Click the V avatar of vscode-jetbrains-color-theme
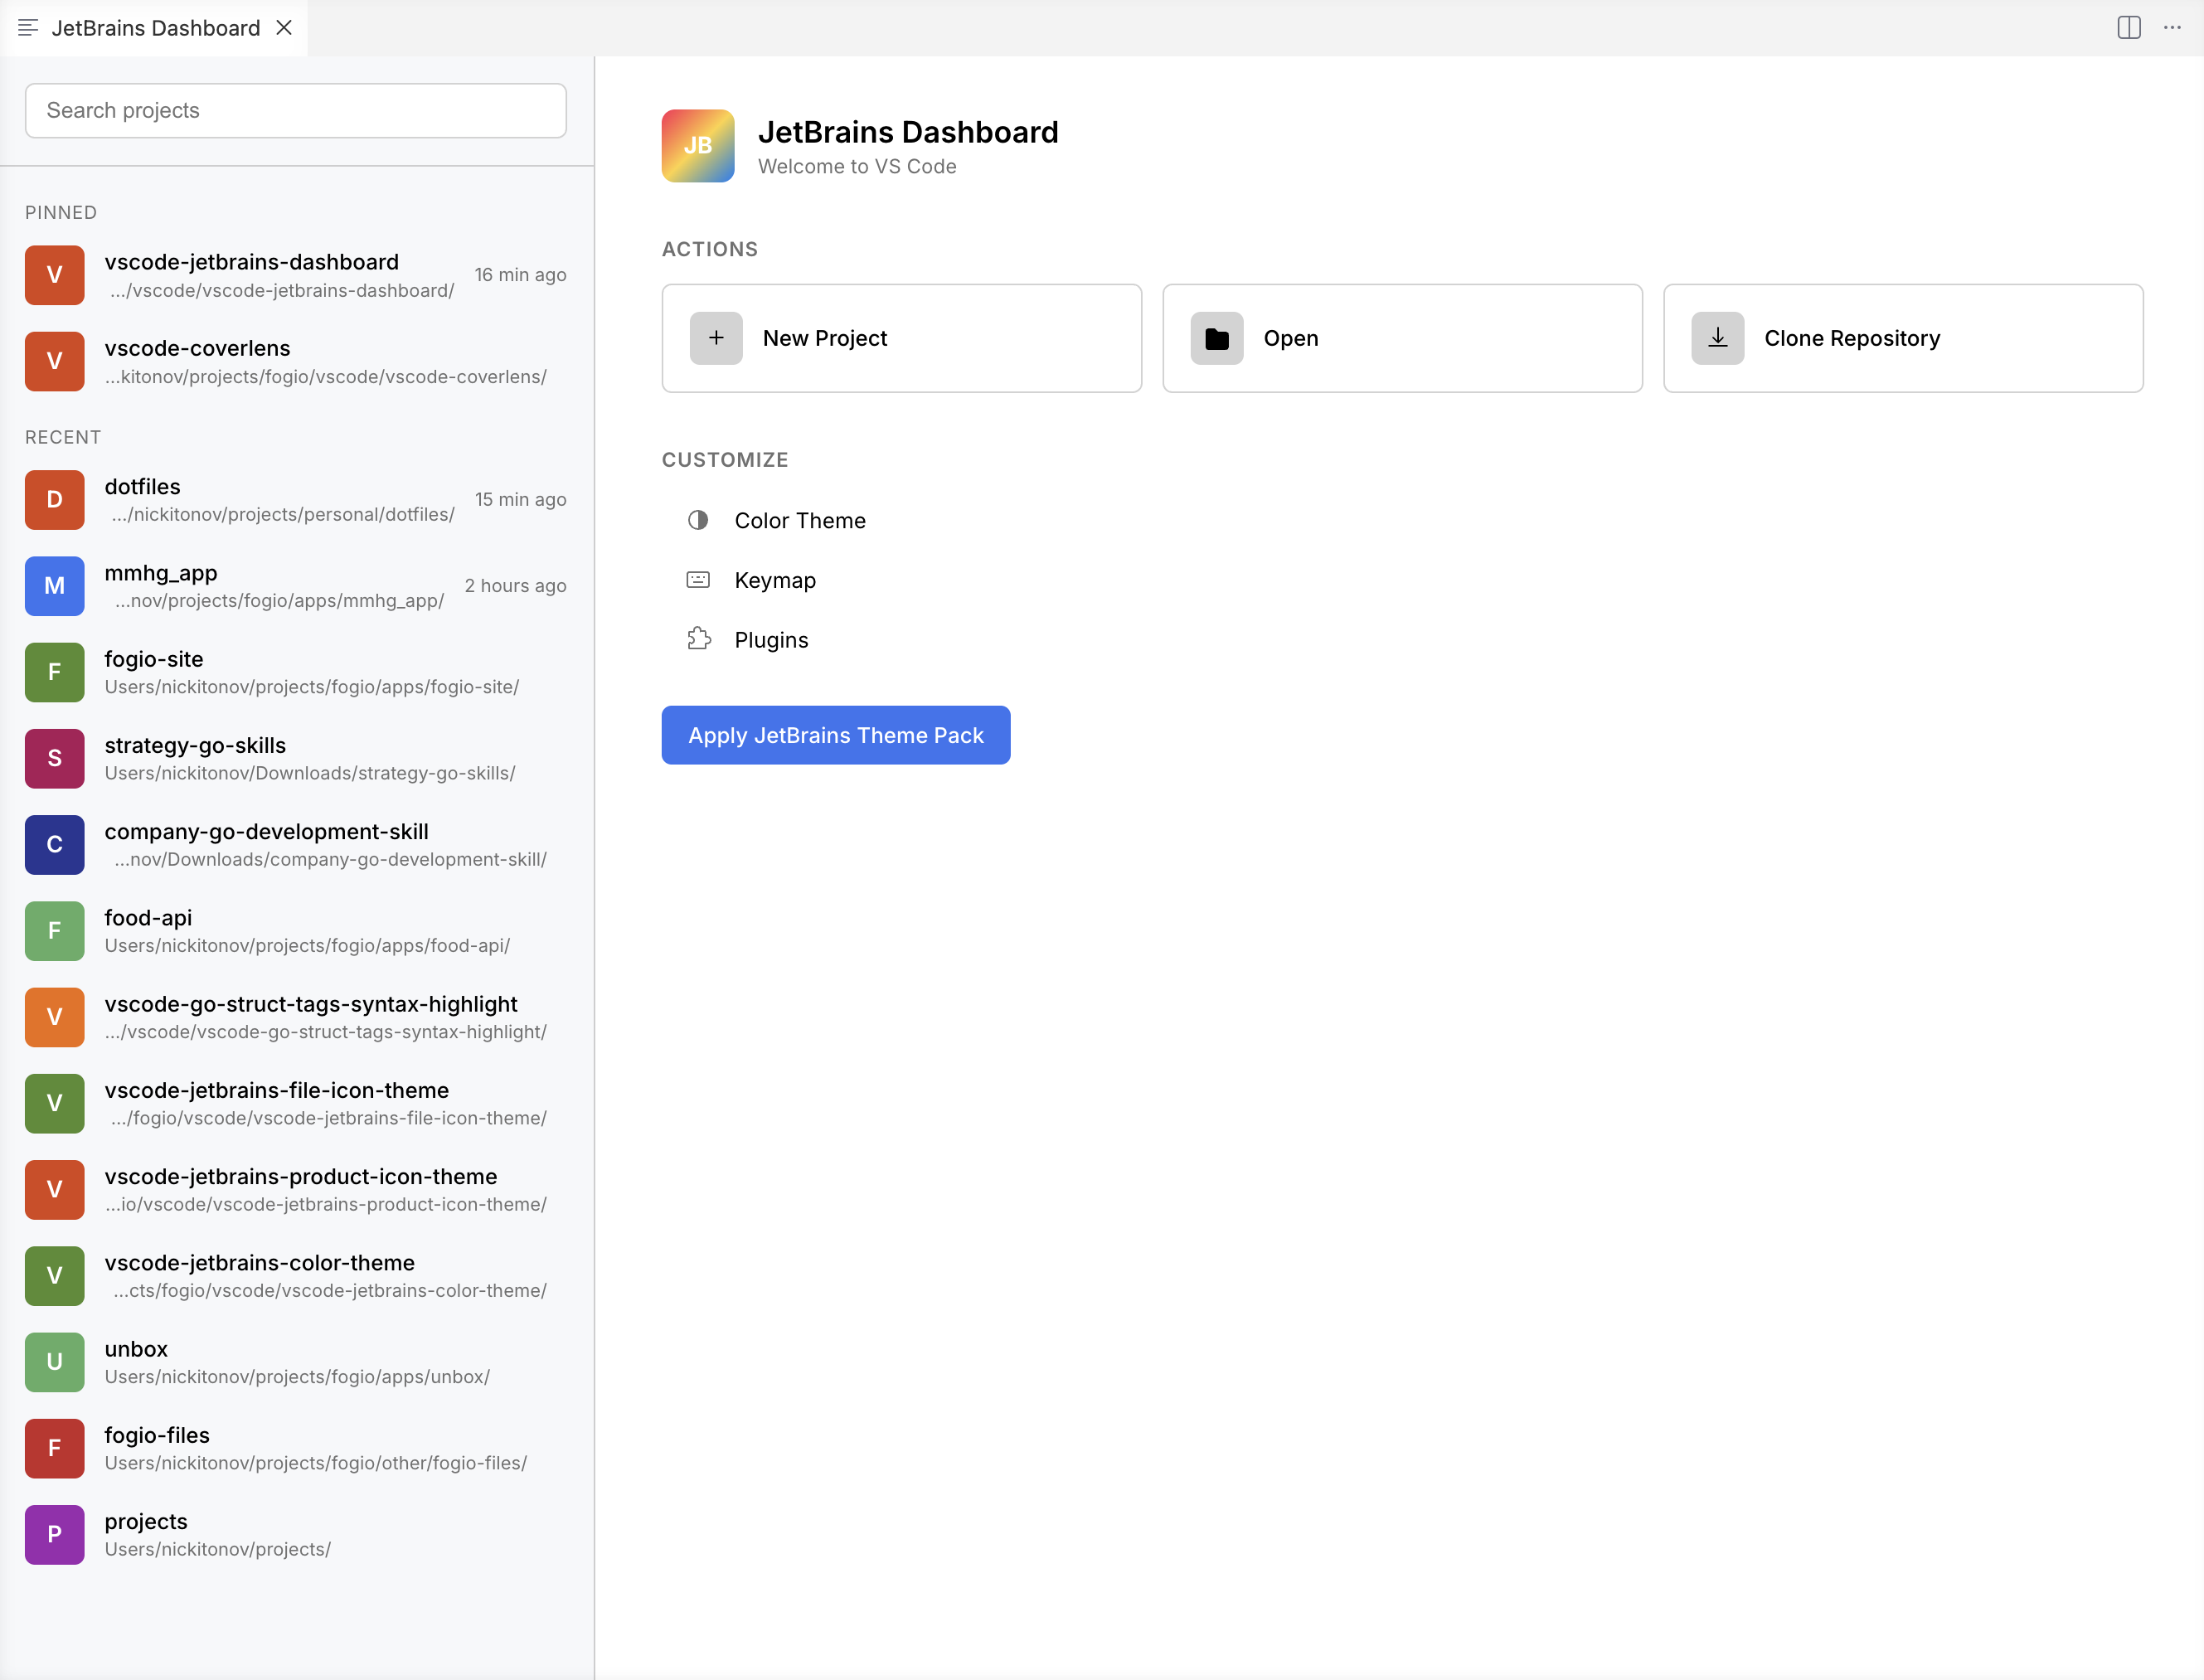The width and height of the screenshot is (2204, 1680). (x=54, y=1276)
